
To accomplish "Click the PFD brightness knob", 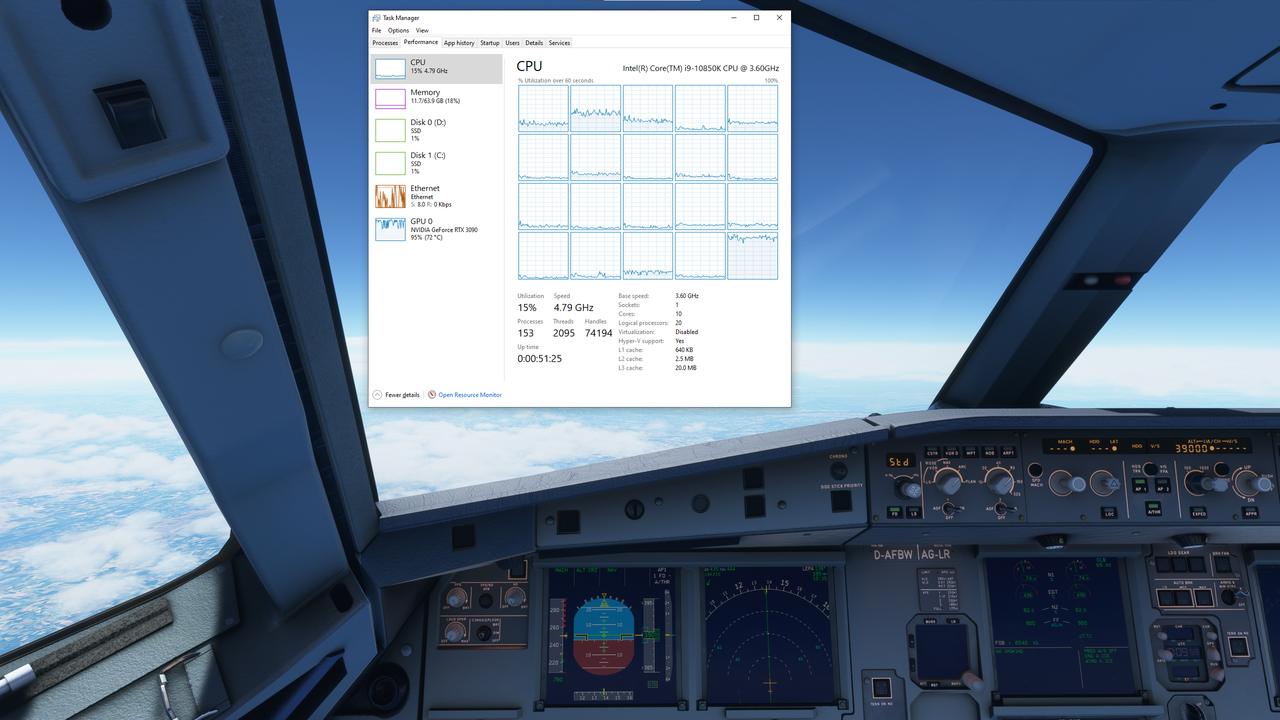I will coord(457,598).
